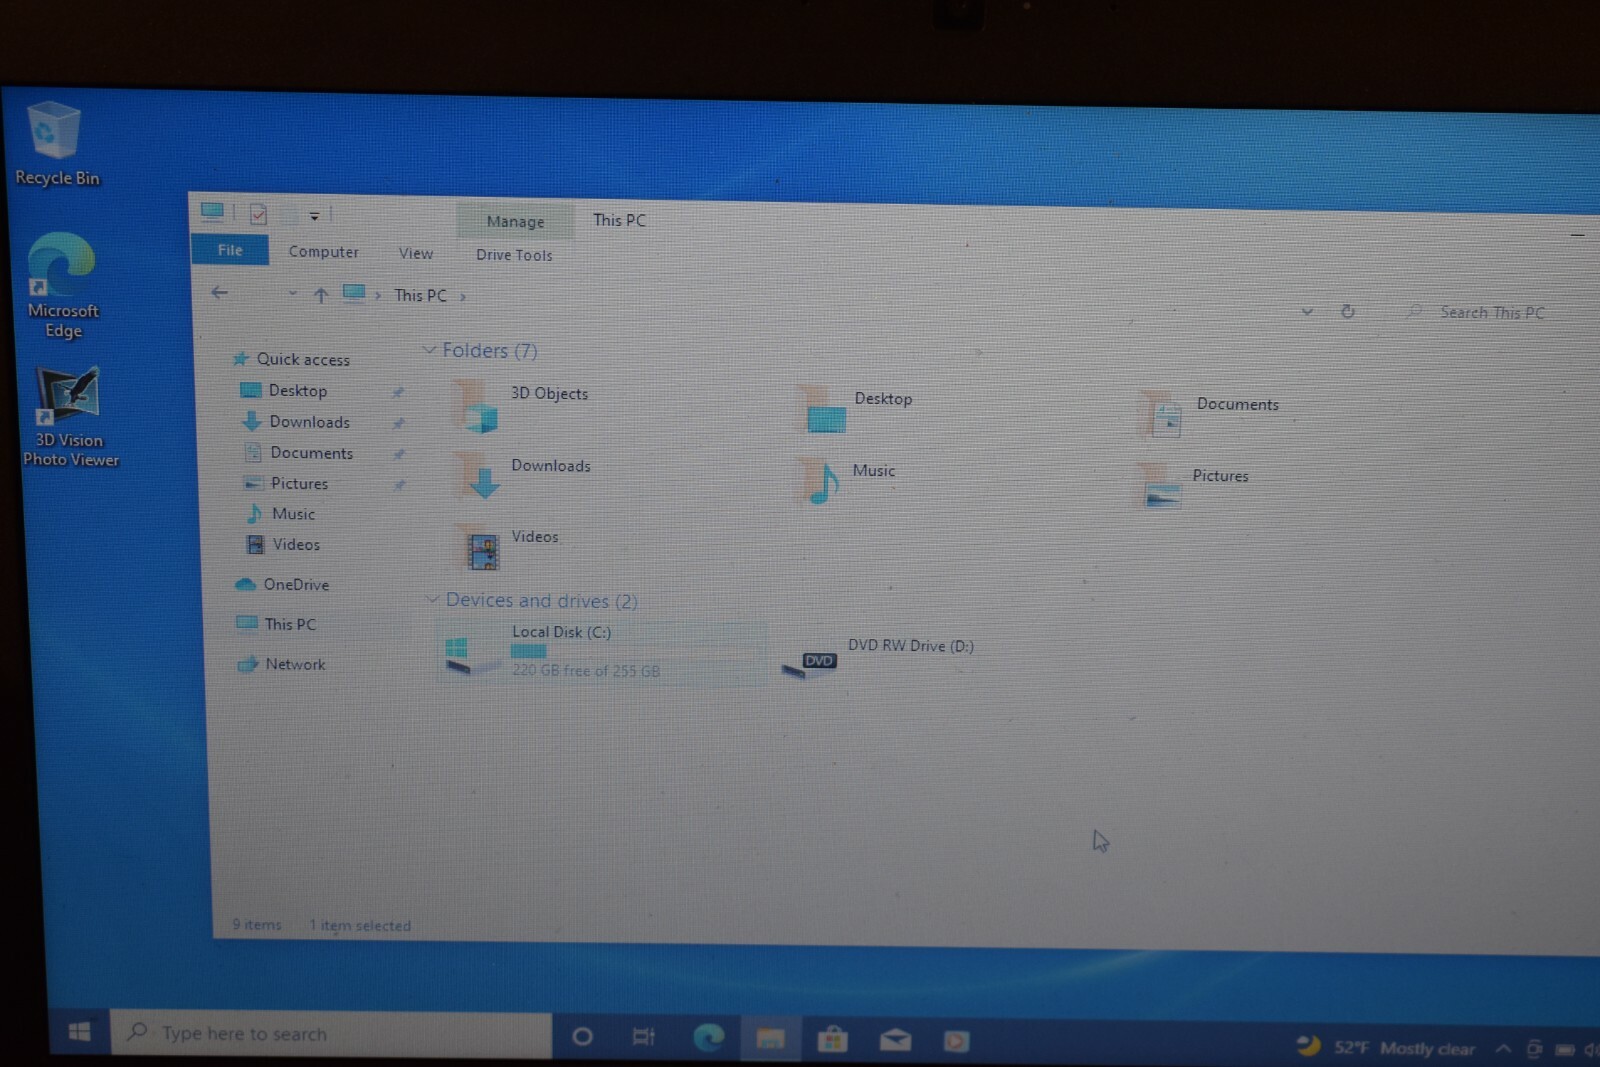This screenshot has width=1600, height=1067.
Task: Select Network in the navigation pane
Action: click(x=295, y=664)
